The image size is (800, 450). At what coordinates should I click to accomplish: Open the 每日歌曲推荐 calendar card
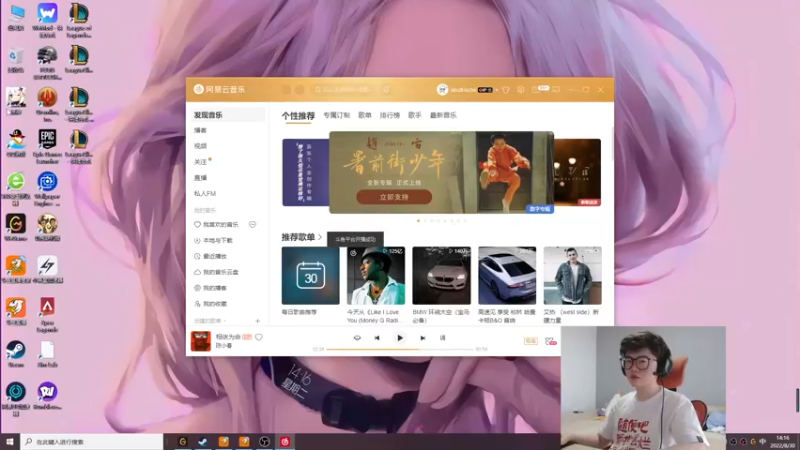310,276
